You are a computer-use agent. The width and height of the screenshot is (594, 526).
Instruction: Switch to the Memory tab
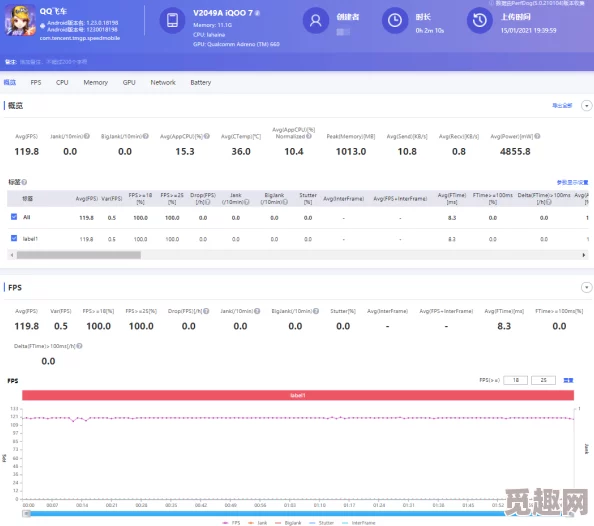click(x=95, y=82)
